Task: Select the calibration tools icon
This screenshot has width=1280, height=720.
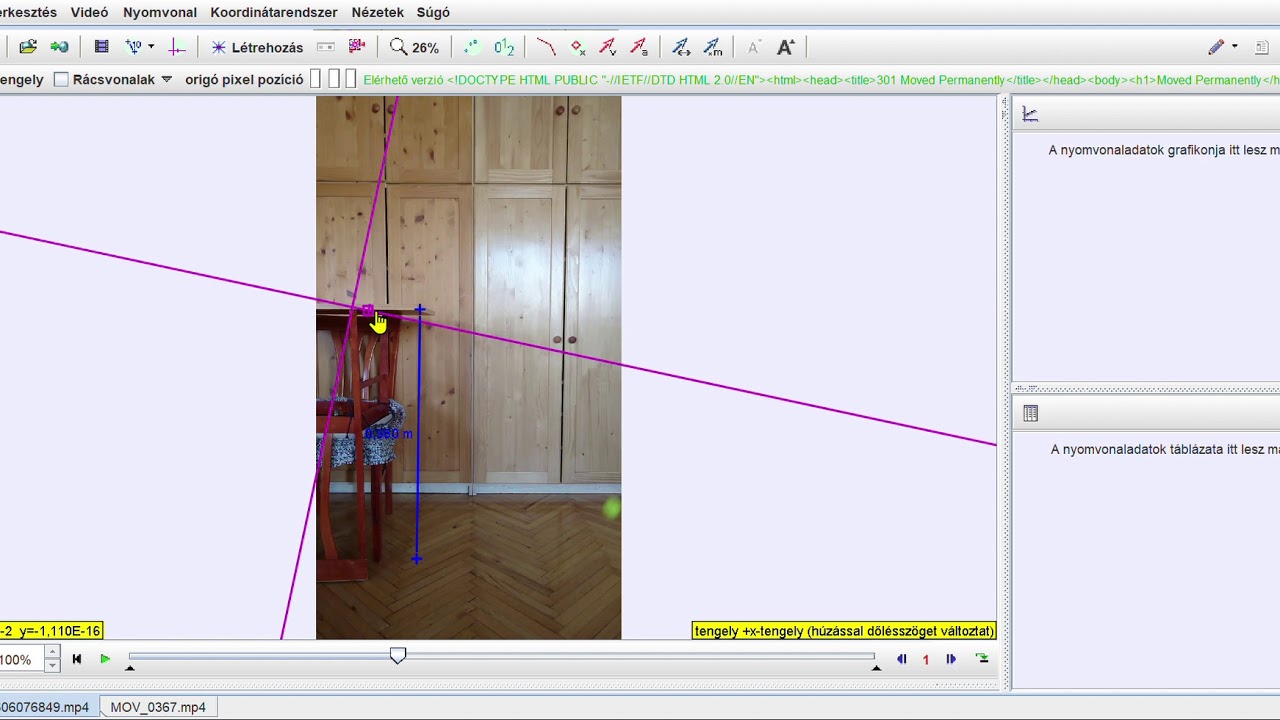Action: point(133,47)
